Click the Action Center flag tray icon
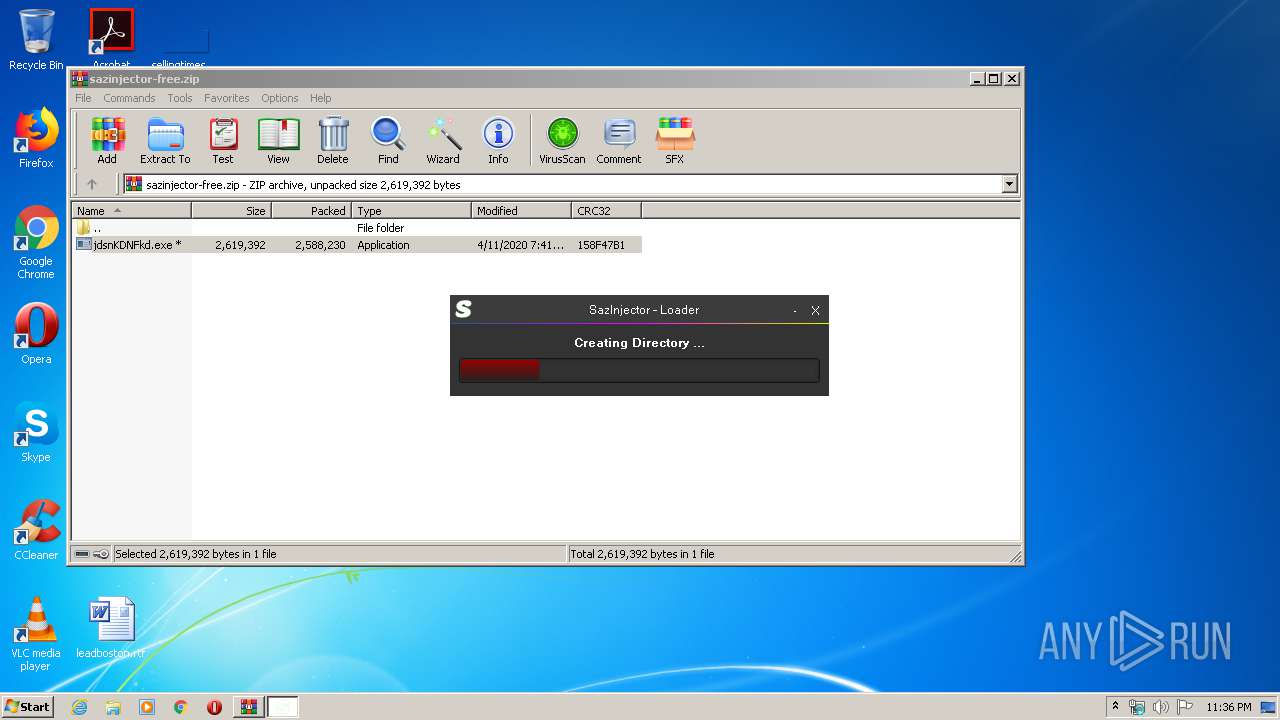 click(1183, 707)
